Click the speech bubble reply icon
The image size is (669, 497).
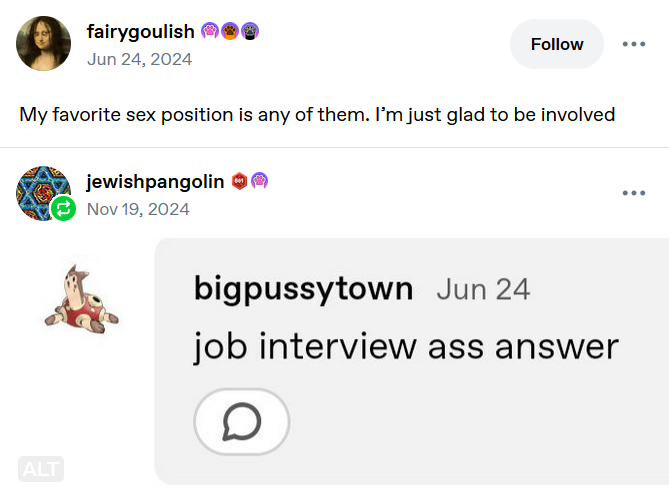click(241, 421)
